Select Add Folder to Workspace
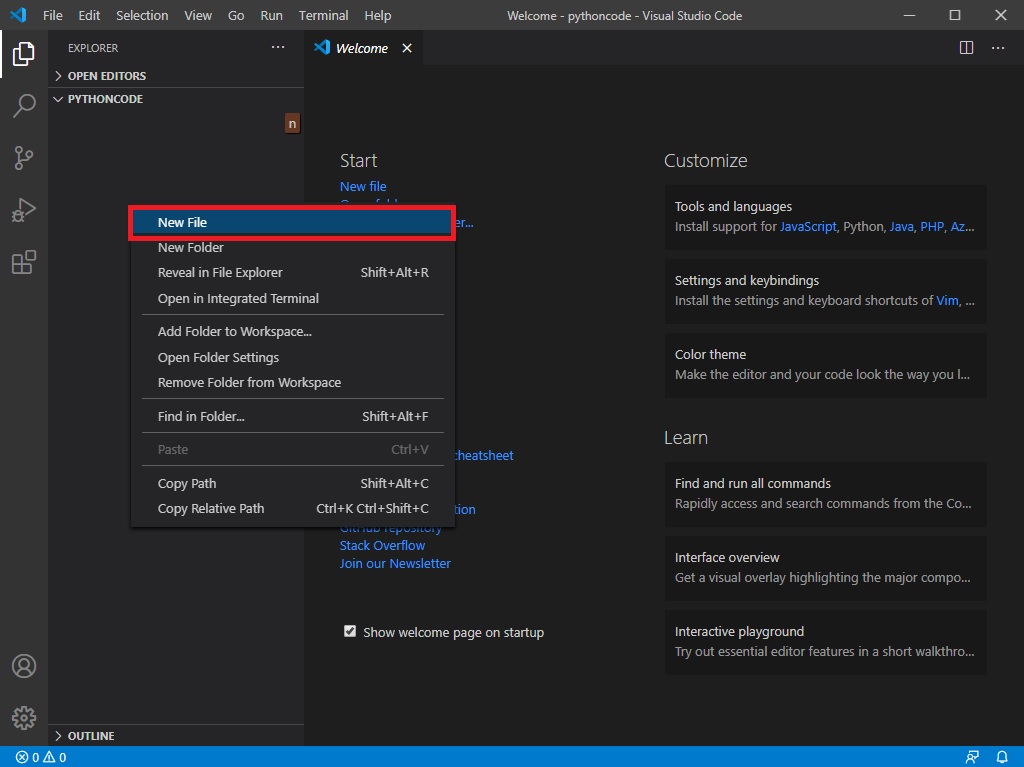Viewport: 1024px width, 767px height. pyautogui.click(x=292, y=332)
